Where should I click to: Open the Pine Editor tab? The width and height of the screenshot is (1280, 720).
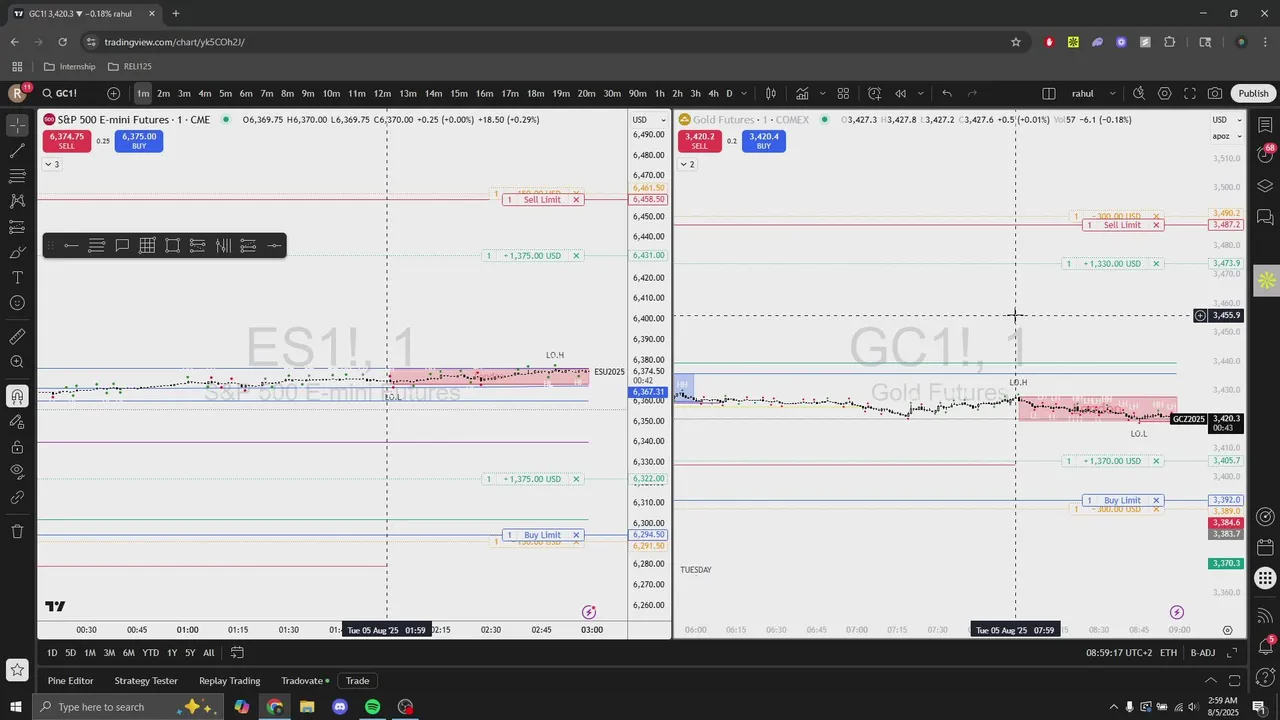click(70, 681)
